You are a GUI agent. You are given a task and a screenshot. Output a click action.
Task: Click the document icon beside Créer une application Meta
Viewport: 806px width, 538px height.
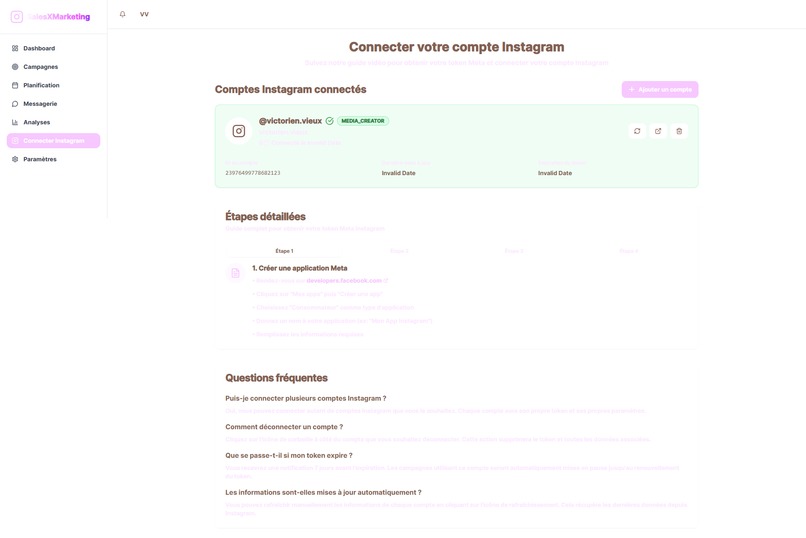[235, 273]
